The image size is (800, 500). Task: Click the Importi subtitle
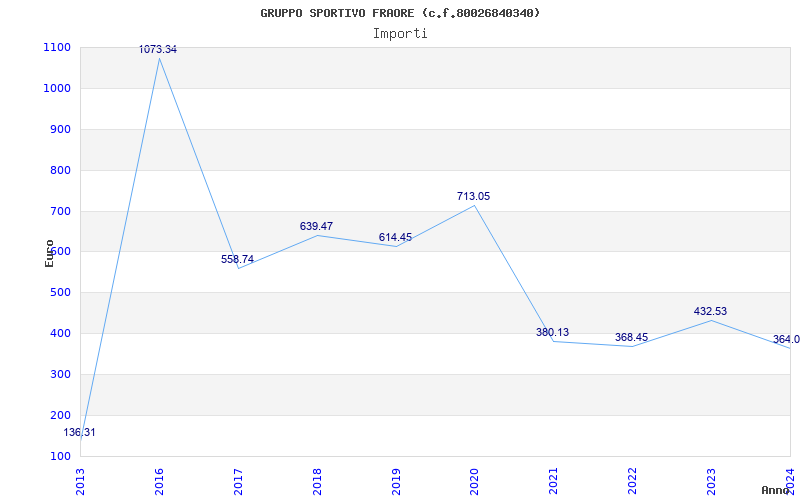click(400, 34)
